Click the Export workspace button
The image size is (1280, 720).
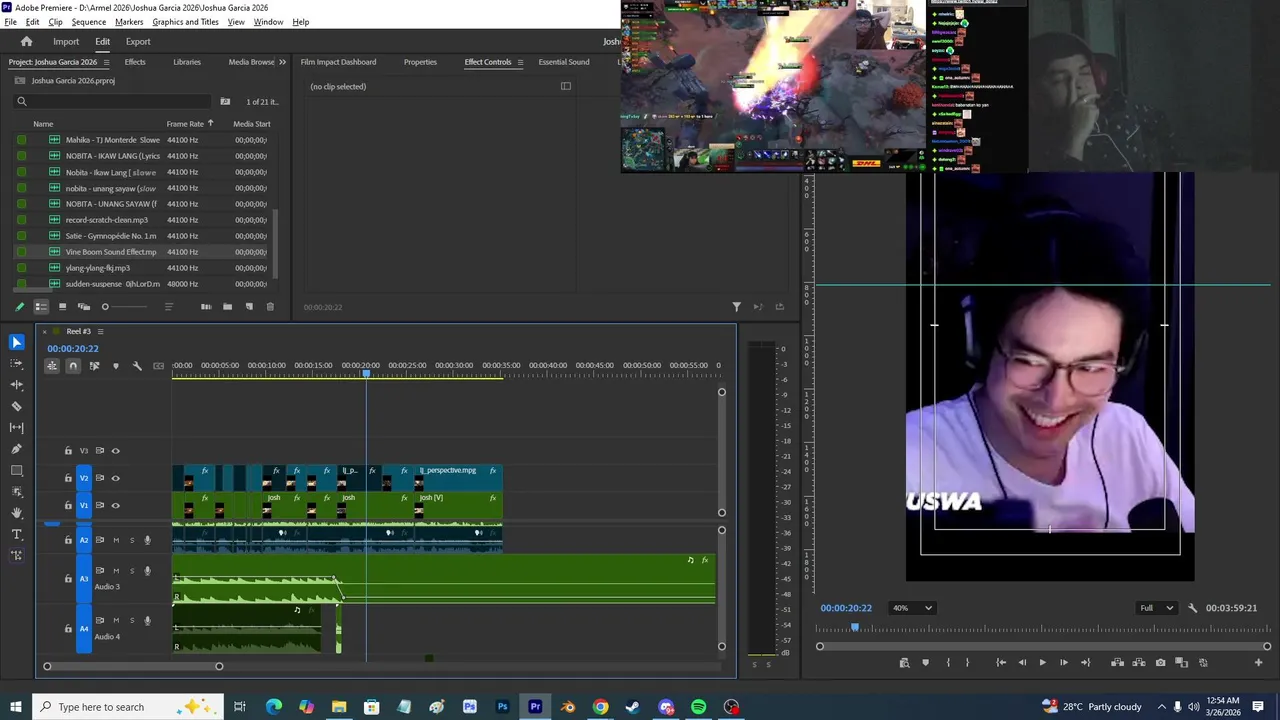pos(138,42)
